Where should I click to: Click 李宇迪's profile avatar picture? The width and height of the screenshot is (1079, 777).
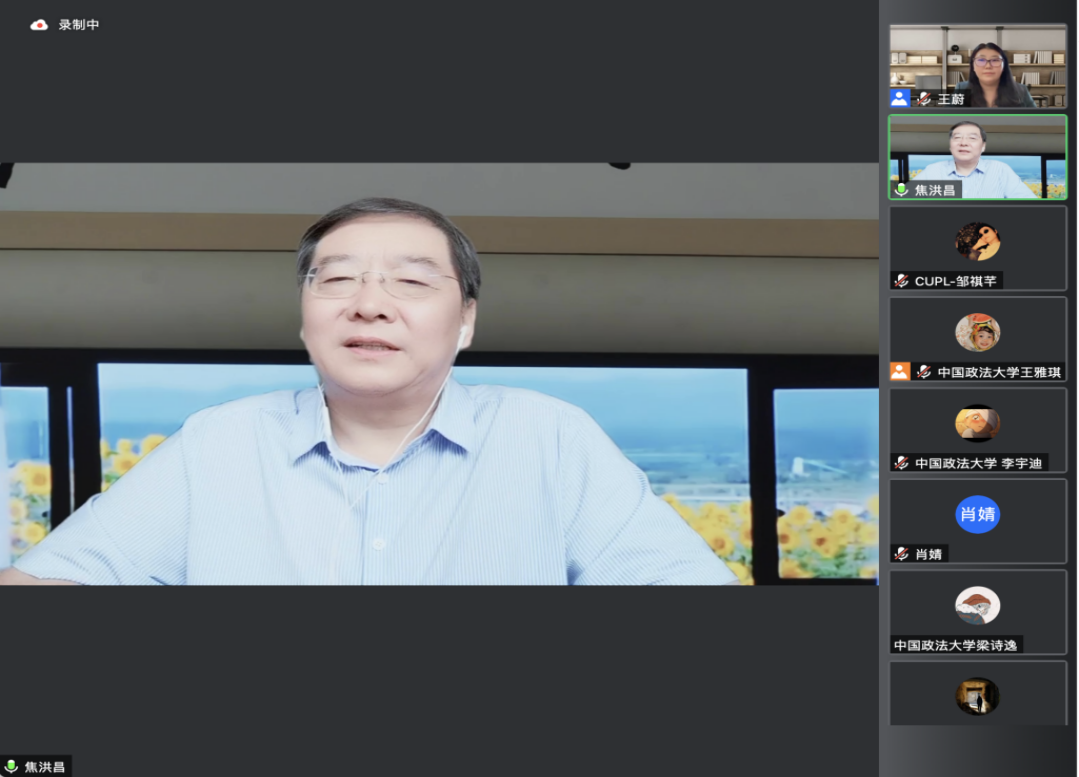977,423
